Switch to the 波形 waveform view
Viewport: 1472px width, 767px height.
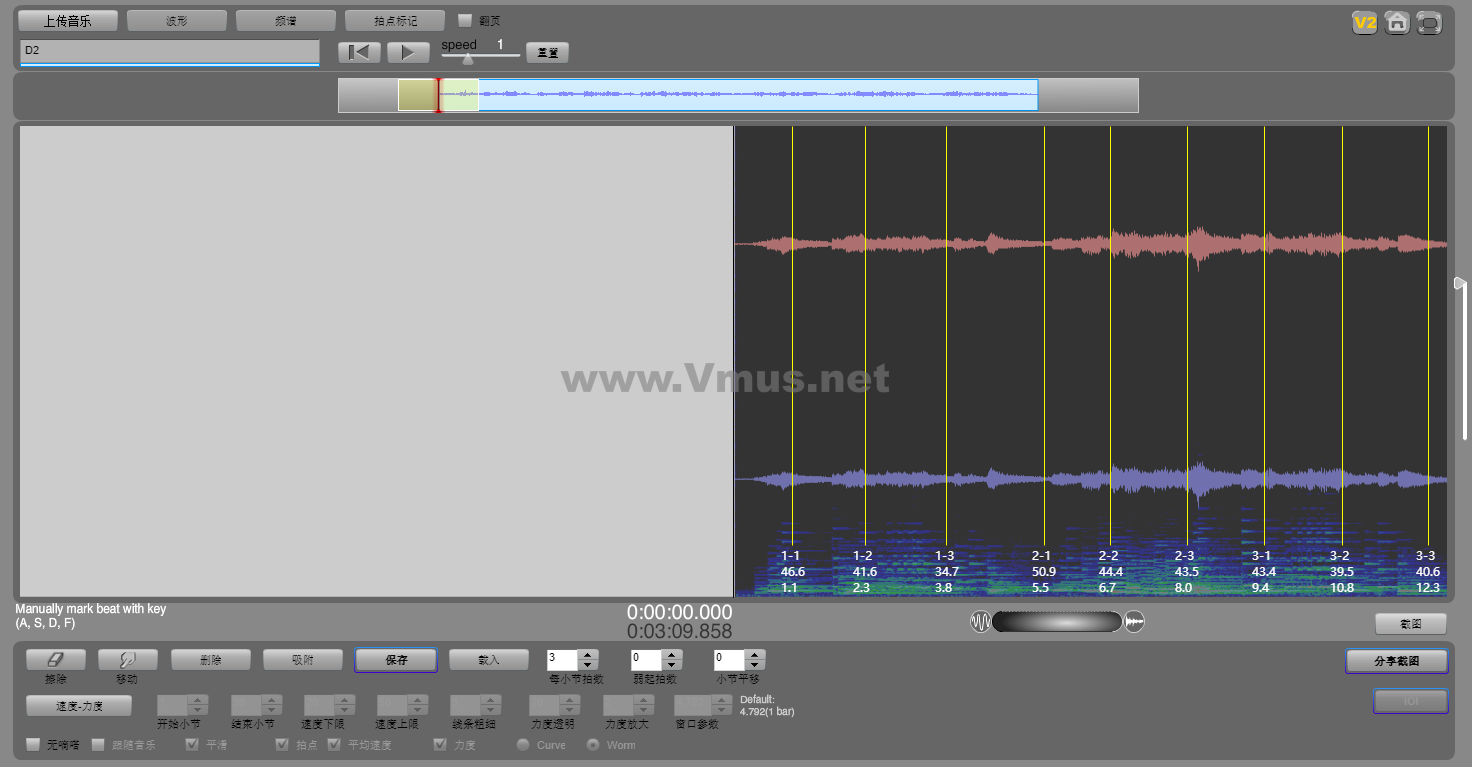pyautogui.click(x=177, y=21)
